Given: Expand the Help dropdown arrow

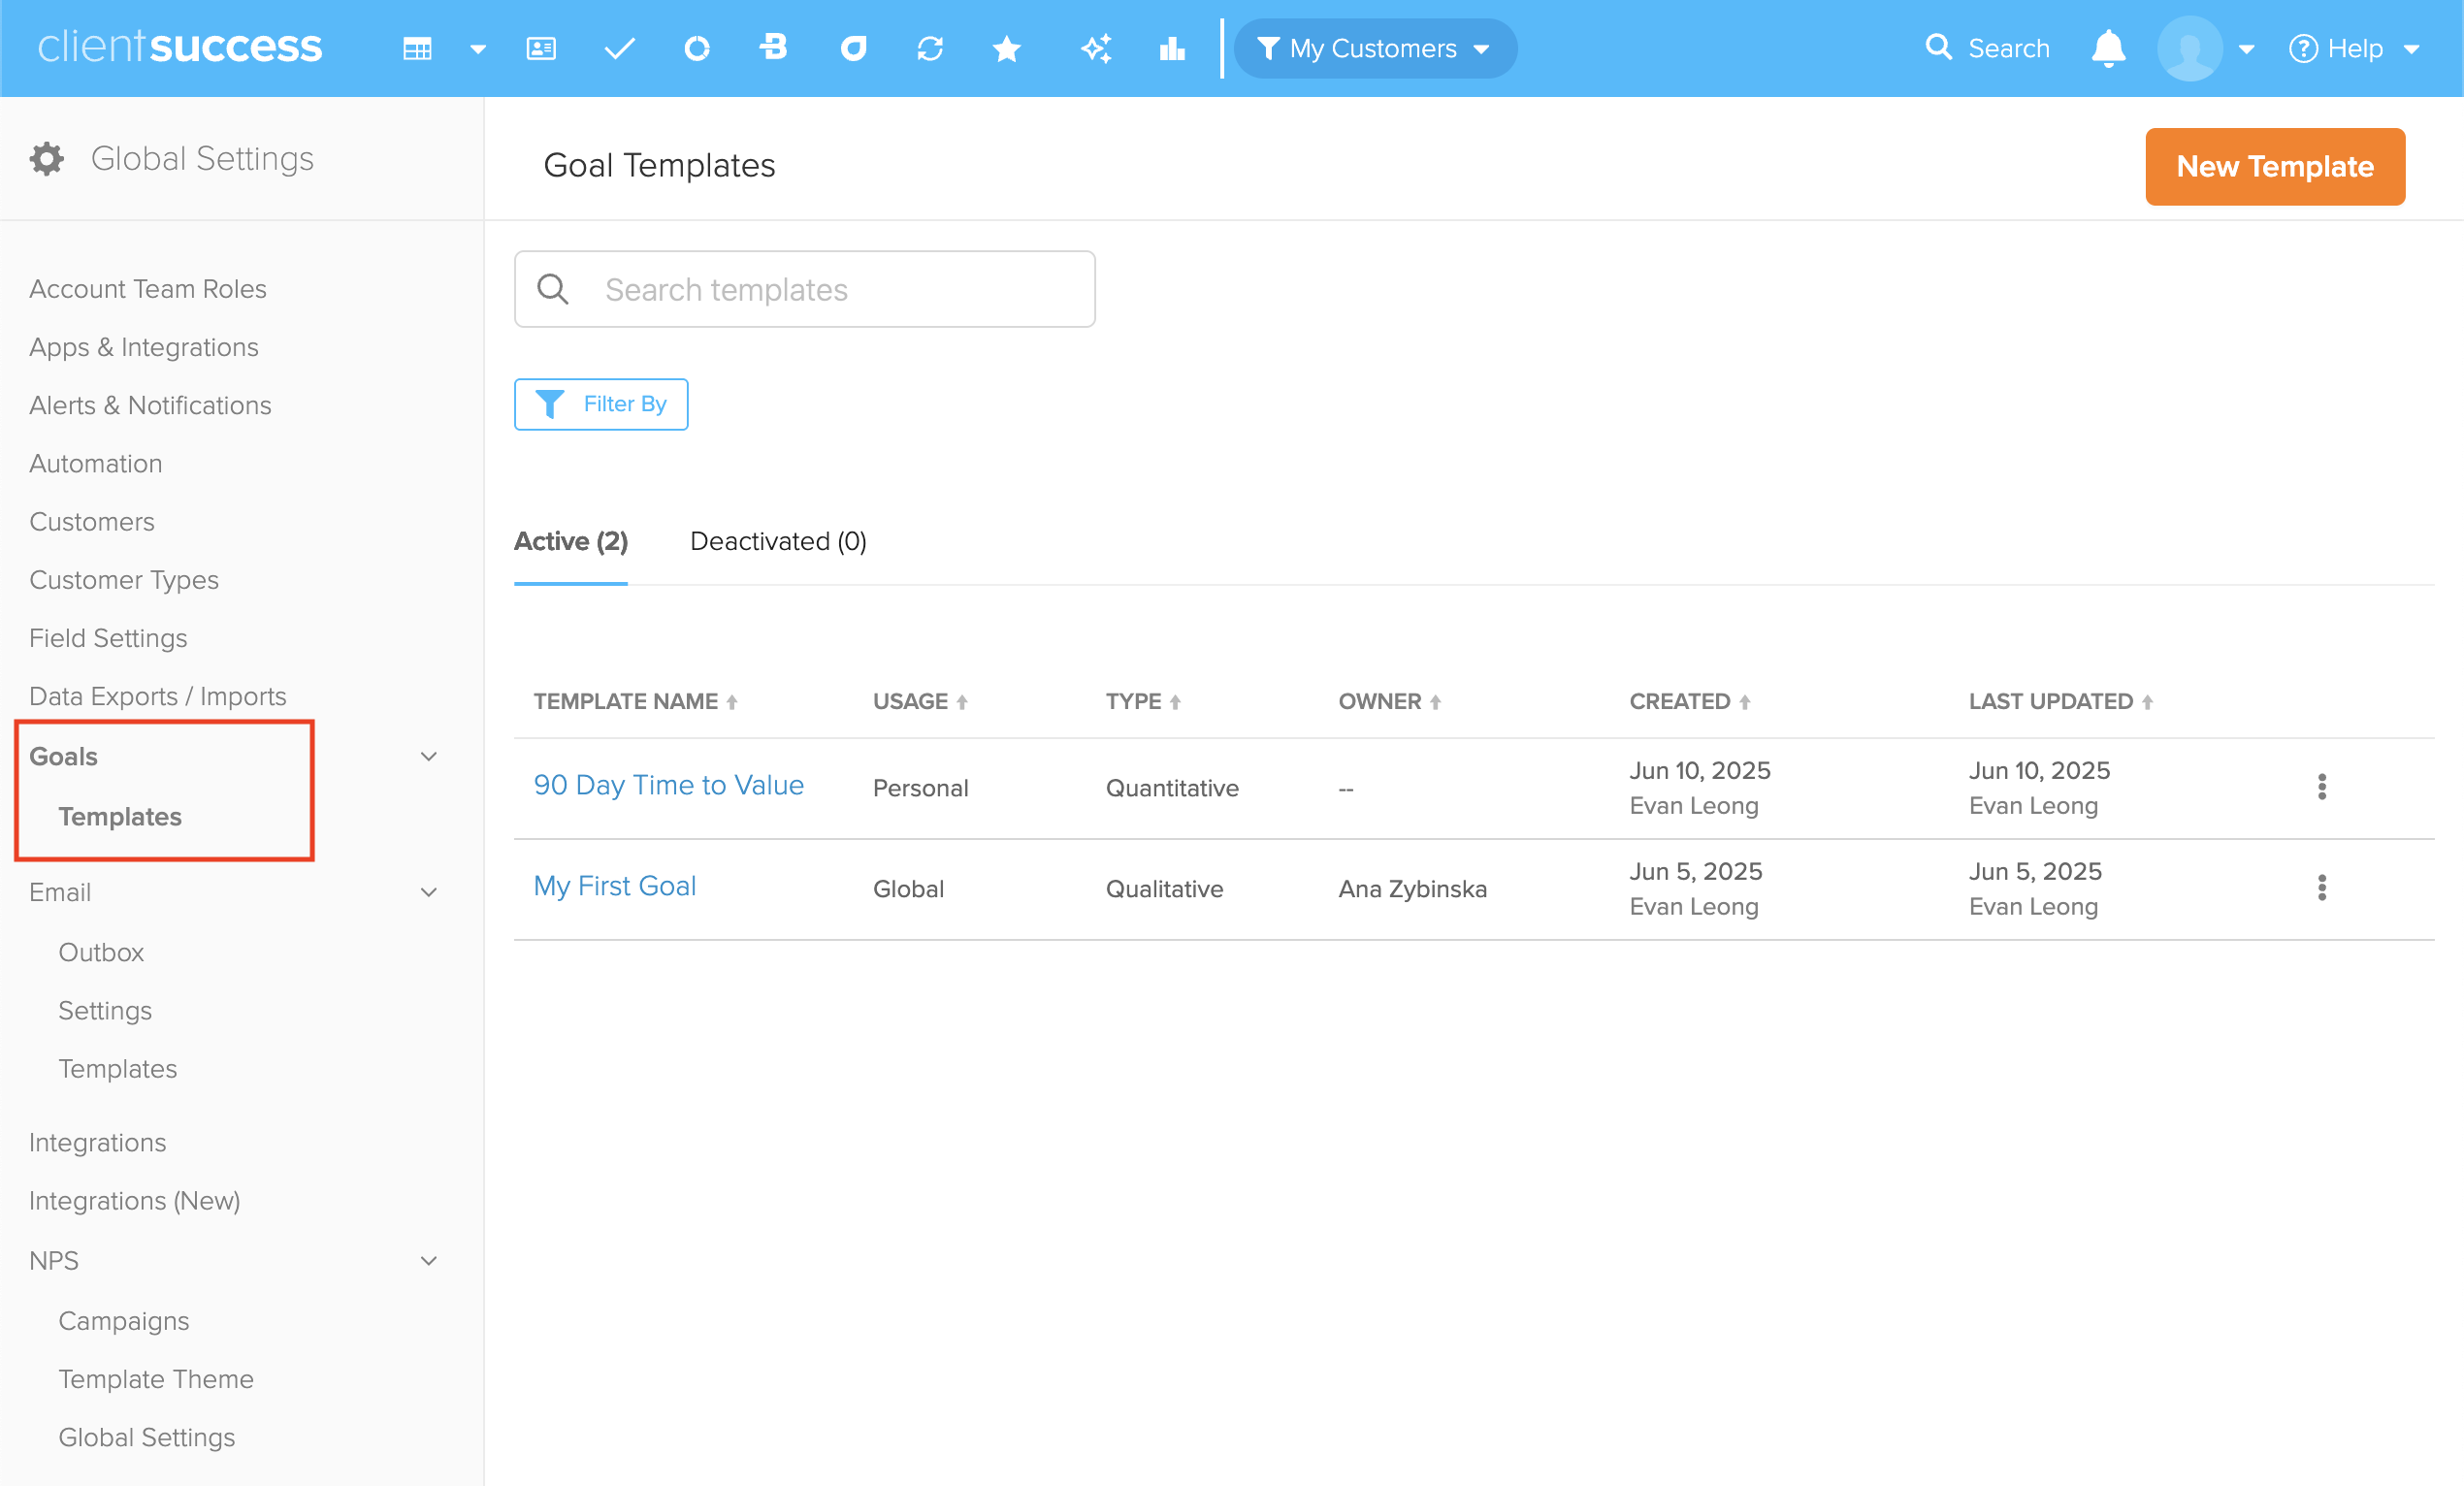Looking at the screenshot, I should (2411, 49).
